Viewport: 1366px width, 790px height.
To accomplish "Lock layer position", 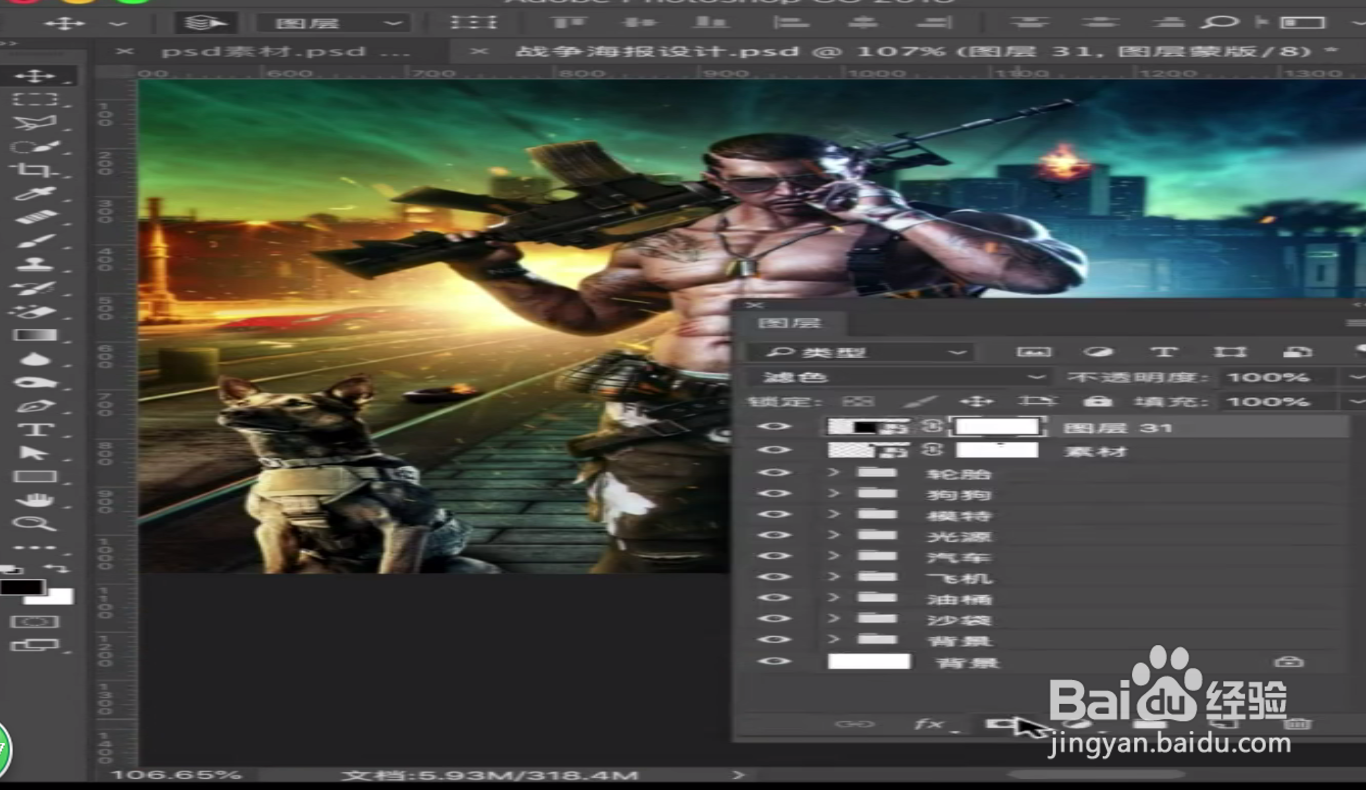I will pos(977,401).
